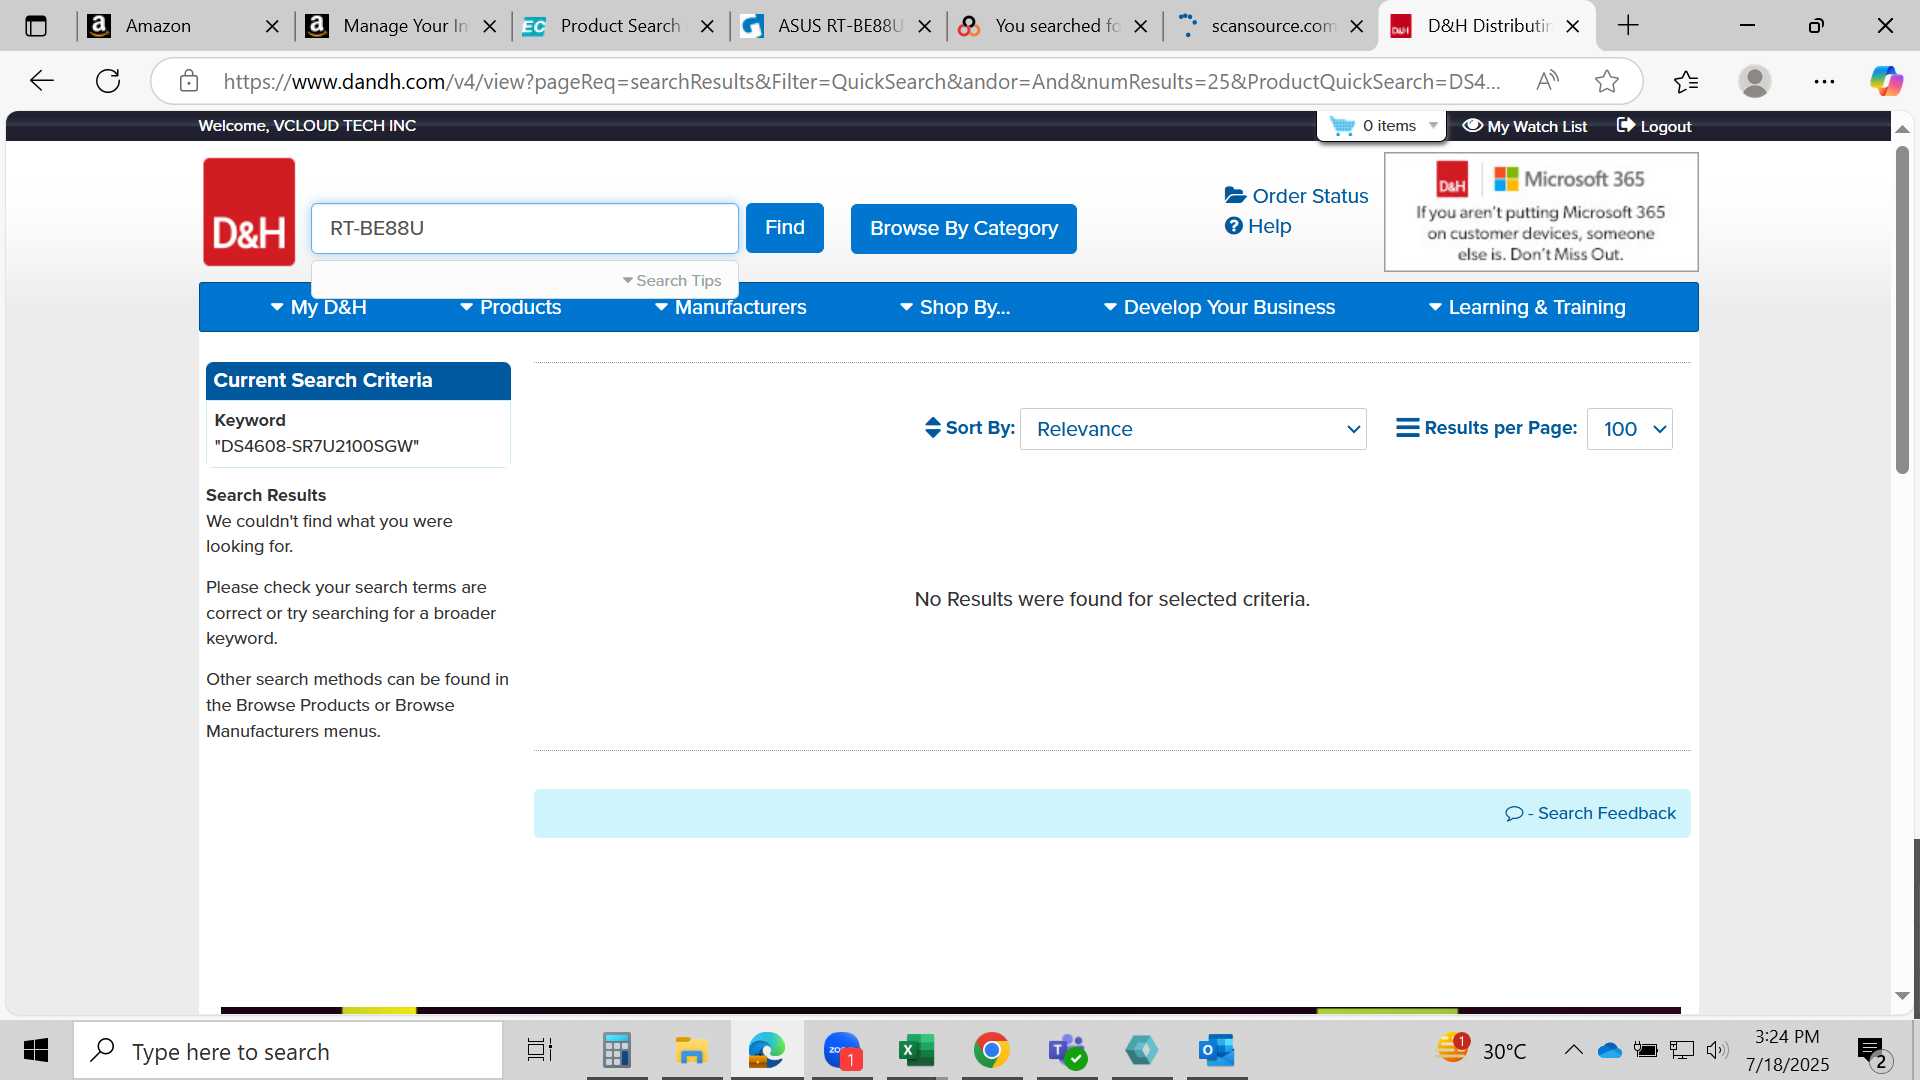
Task: Open the Favorites list icon
Action: click(1686, 81)
